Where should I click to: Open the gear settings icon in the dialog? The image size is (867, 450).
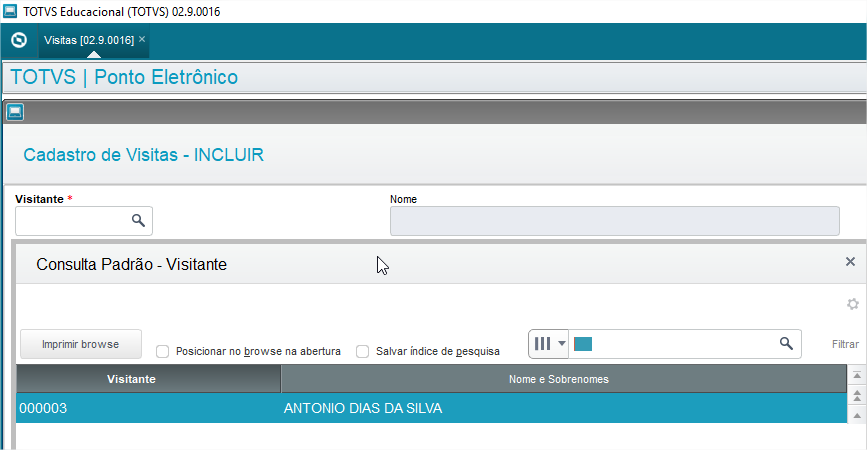coord(853,304)
